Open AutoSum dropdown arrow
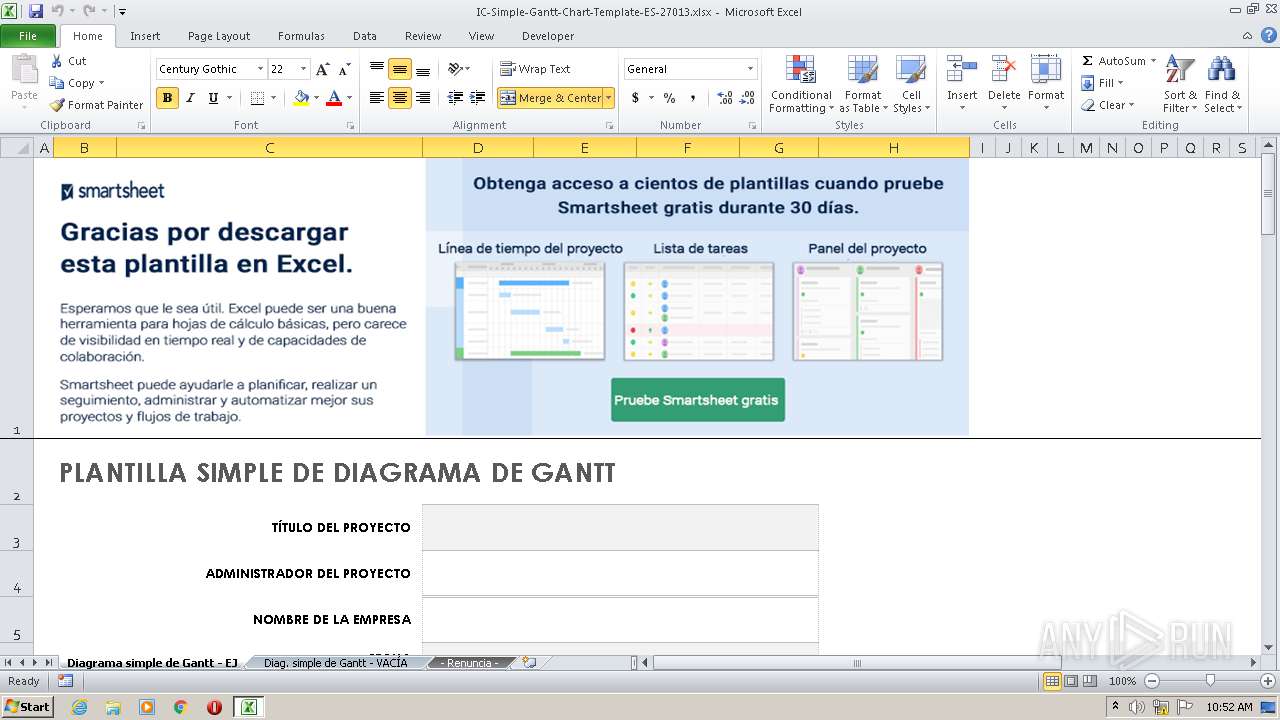This screenshot has width=1280, height=720. pyautogui.click(x=1153, y=61)
